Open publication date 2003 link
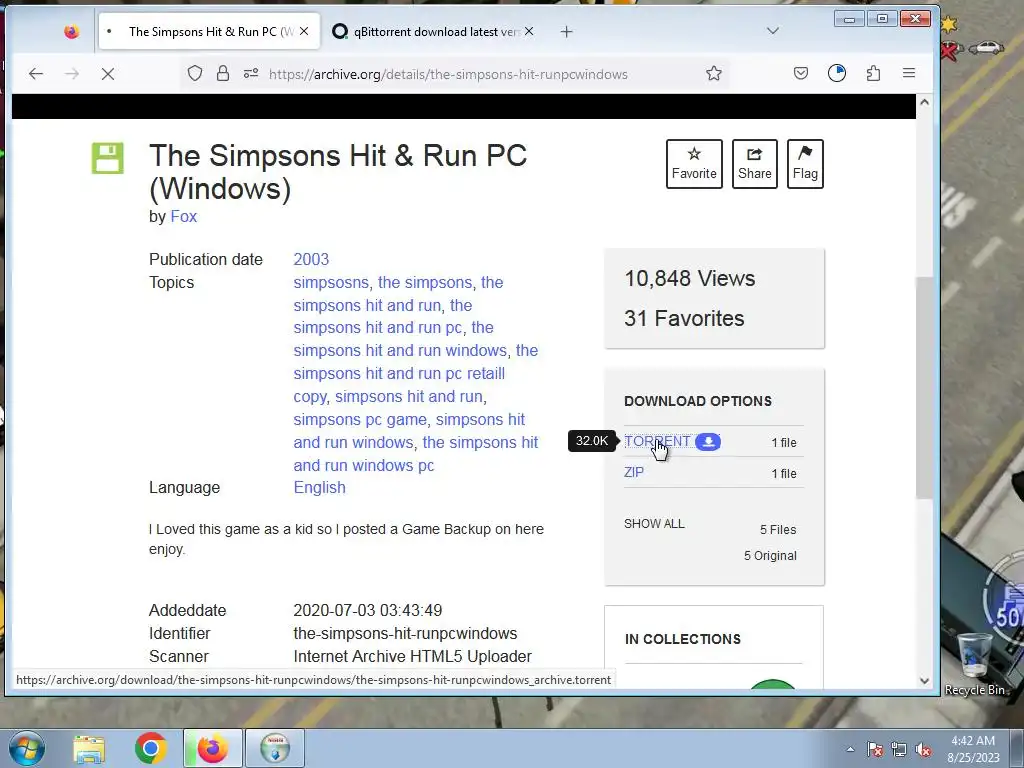The width and height of the screenshot is (1024, 768). tap(311, 259)
